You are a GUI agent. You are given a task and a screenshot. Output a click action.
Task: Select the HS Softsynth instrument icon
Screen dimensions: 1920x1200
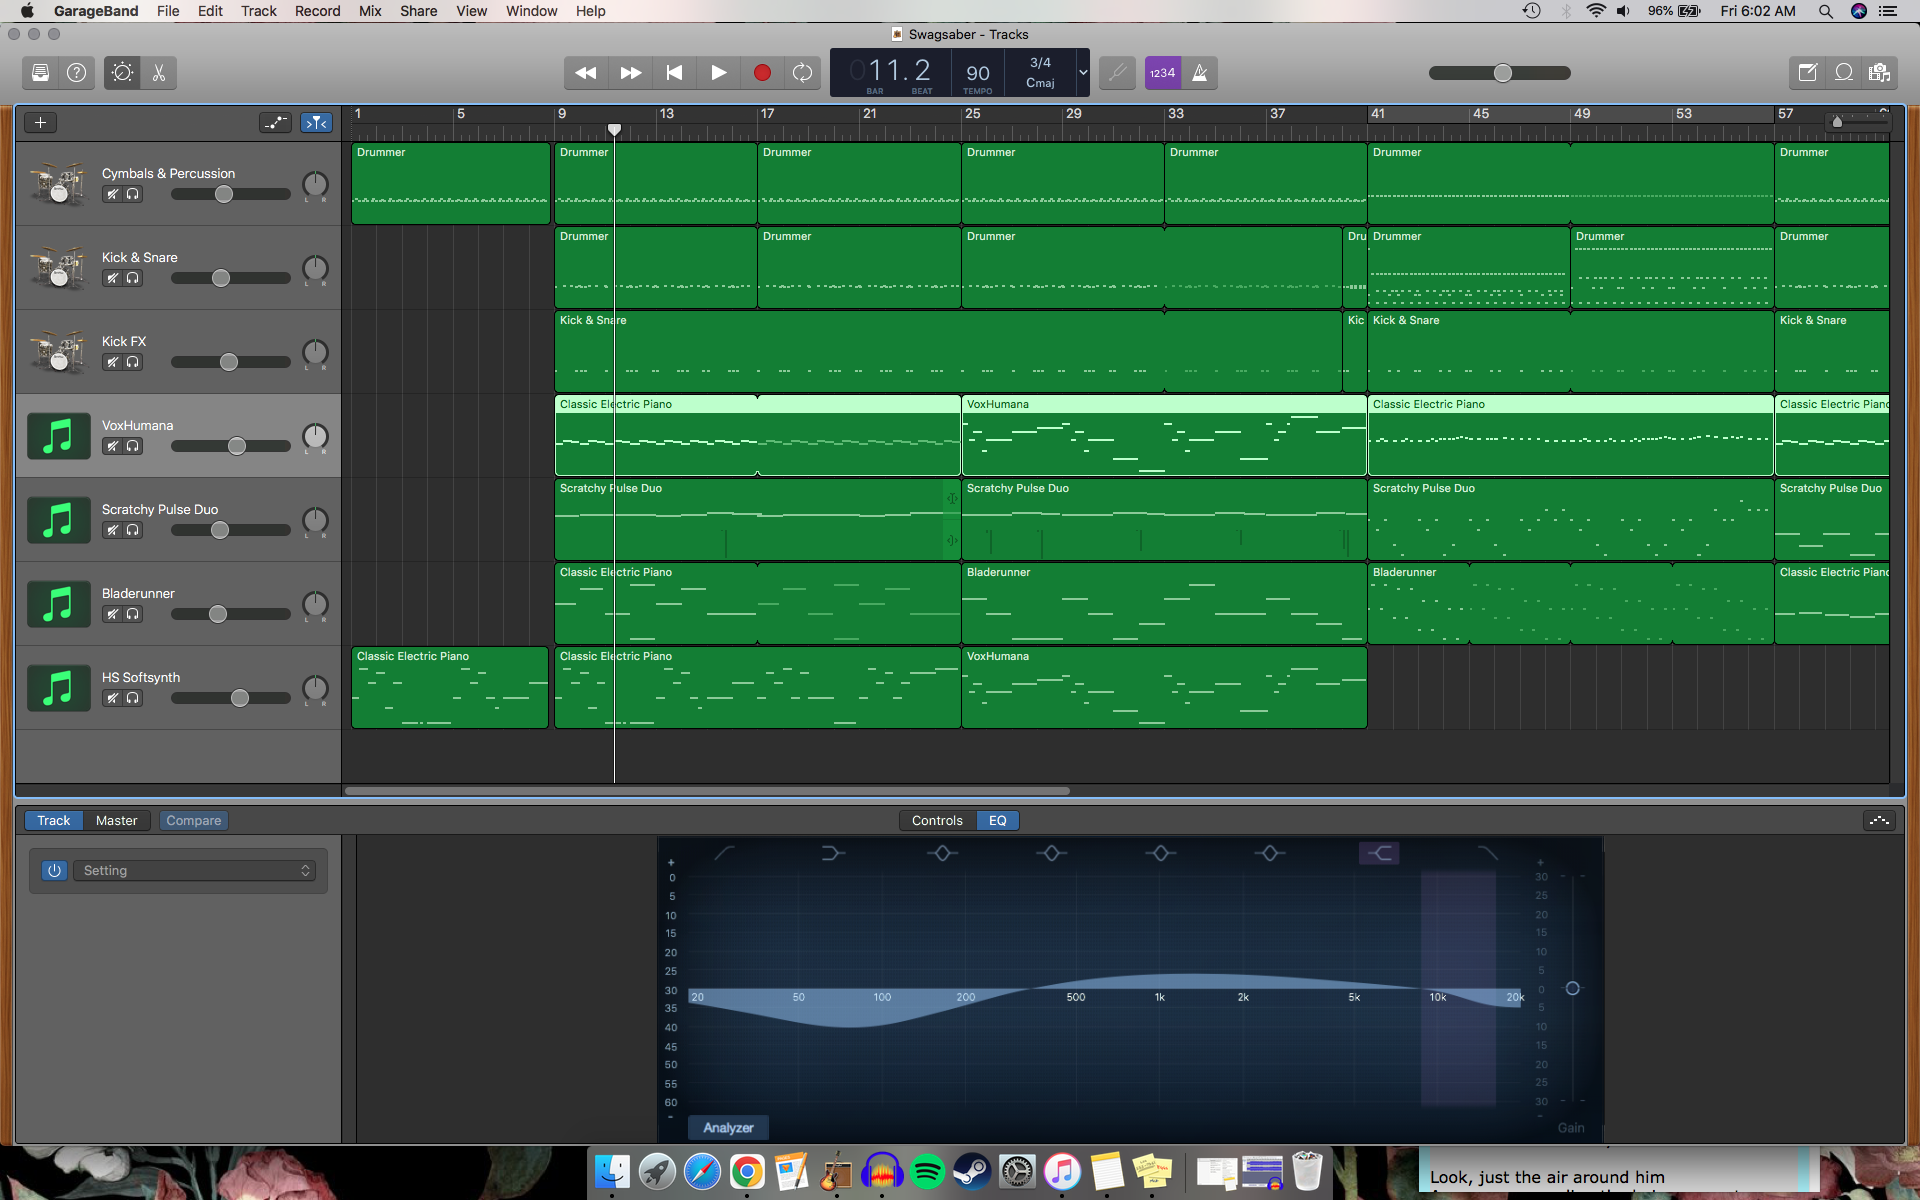pos(58,688)
